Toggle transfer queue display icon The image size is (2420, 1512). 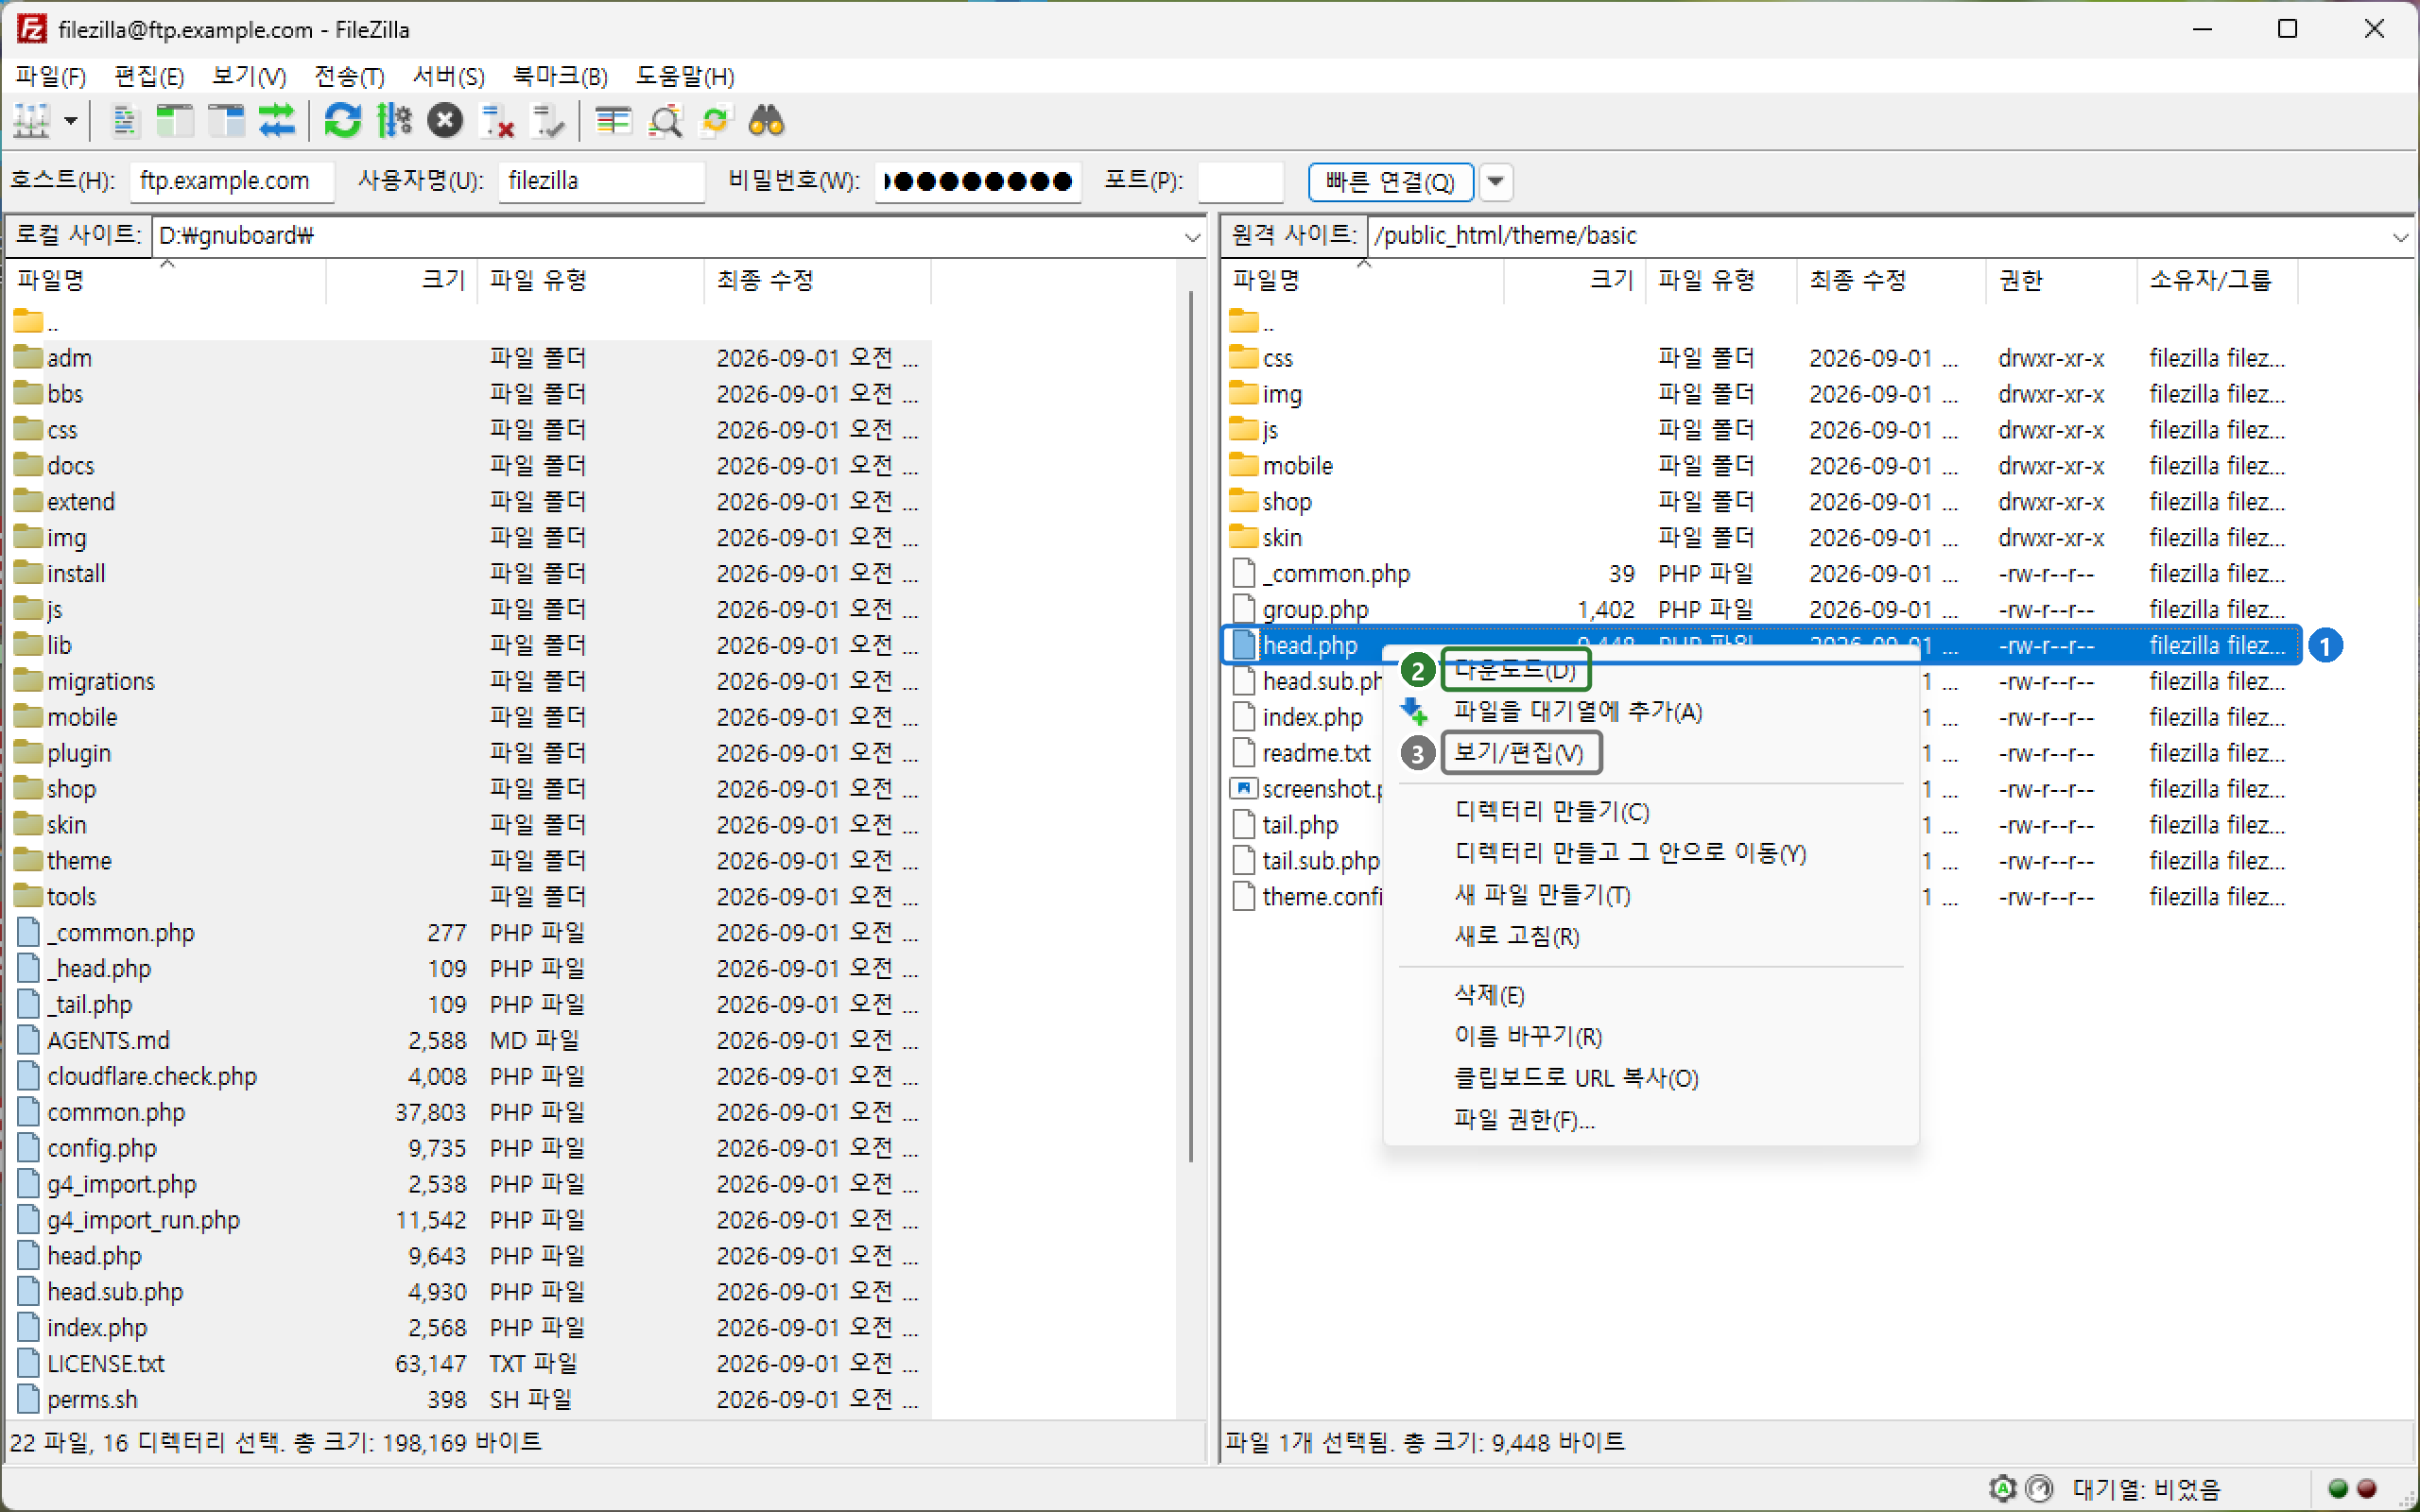pos(277,121)
